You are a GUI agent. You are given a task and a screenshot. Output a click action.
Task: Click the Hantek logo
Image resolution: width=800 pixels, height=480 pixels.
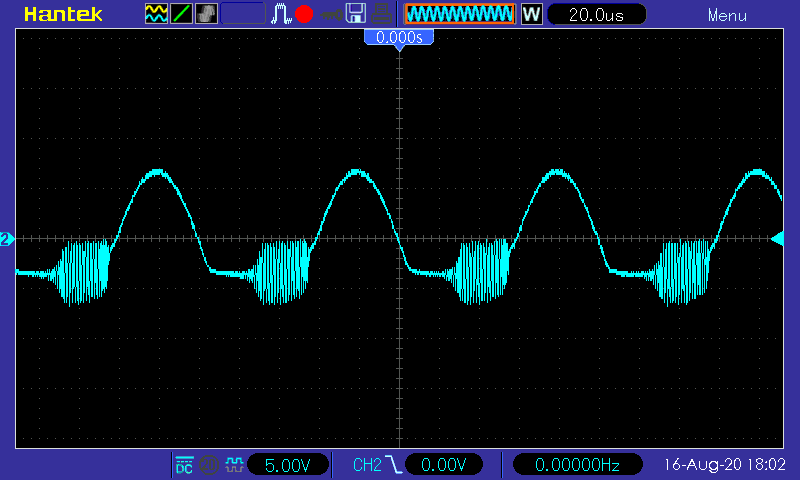tap(63, 14)
